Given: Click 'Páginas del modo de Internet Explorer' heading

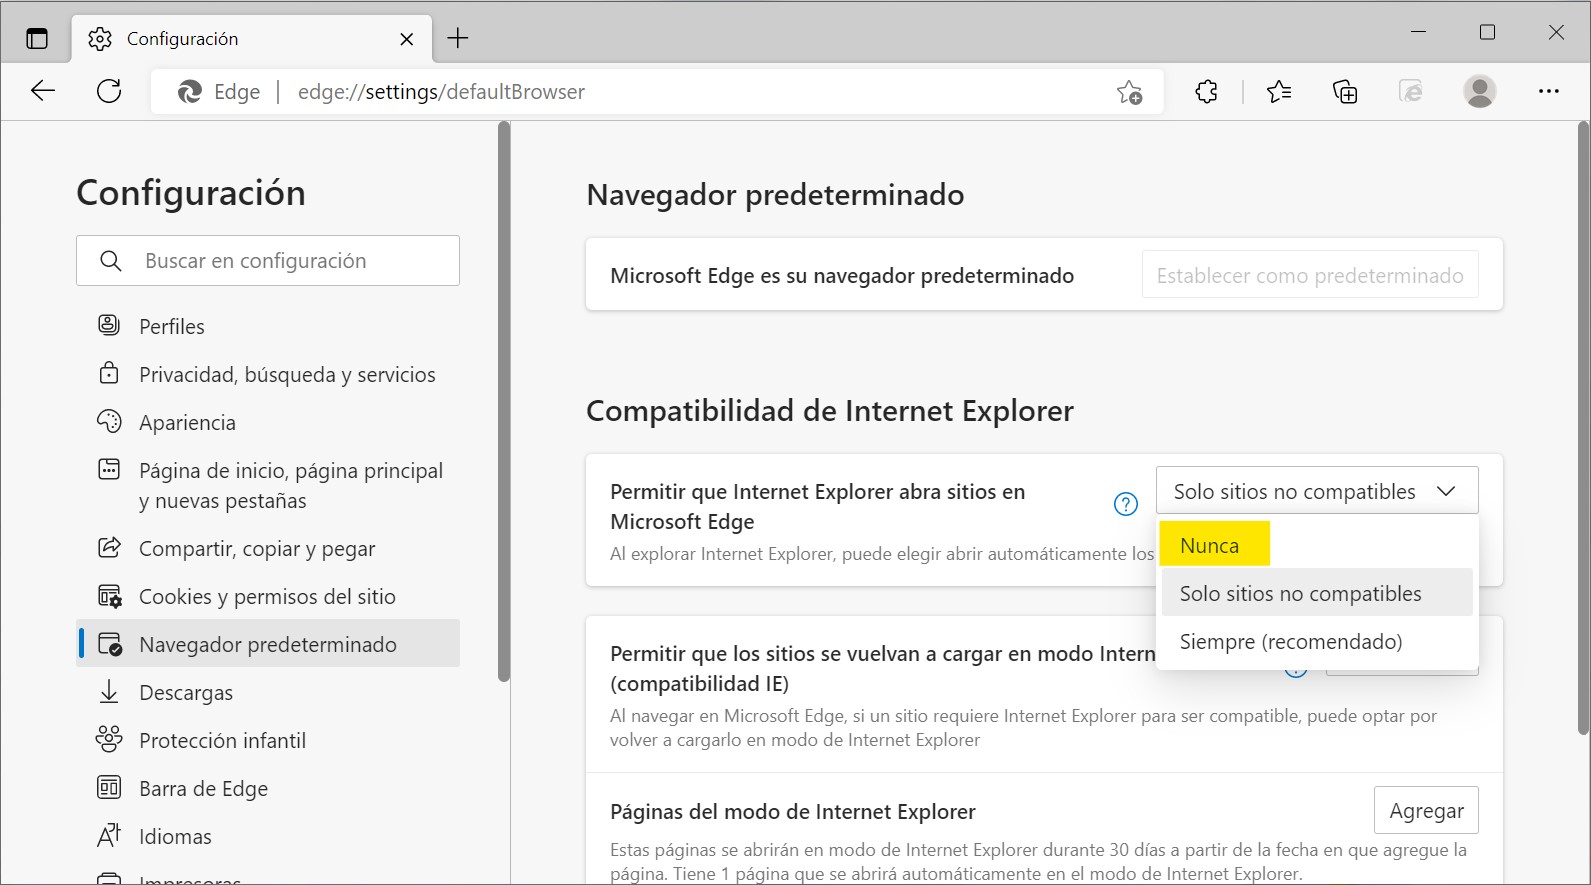Looking at the screenshot, I should [x=793, y=812].
